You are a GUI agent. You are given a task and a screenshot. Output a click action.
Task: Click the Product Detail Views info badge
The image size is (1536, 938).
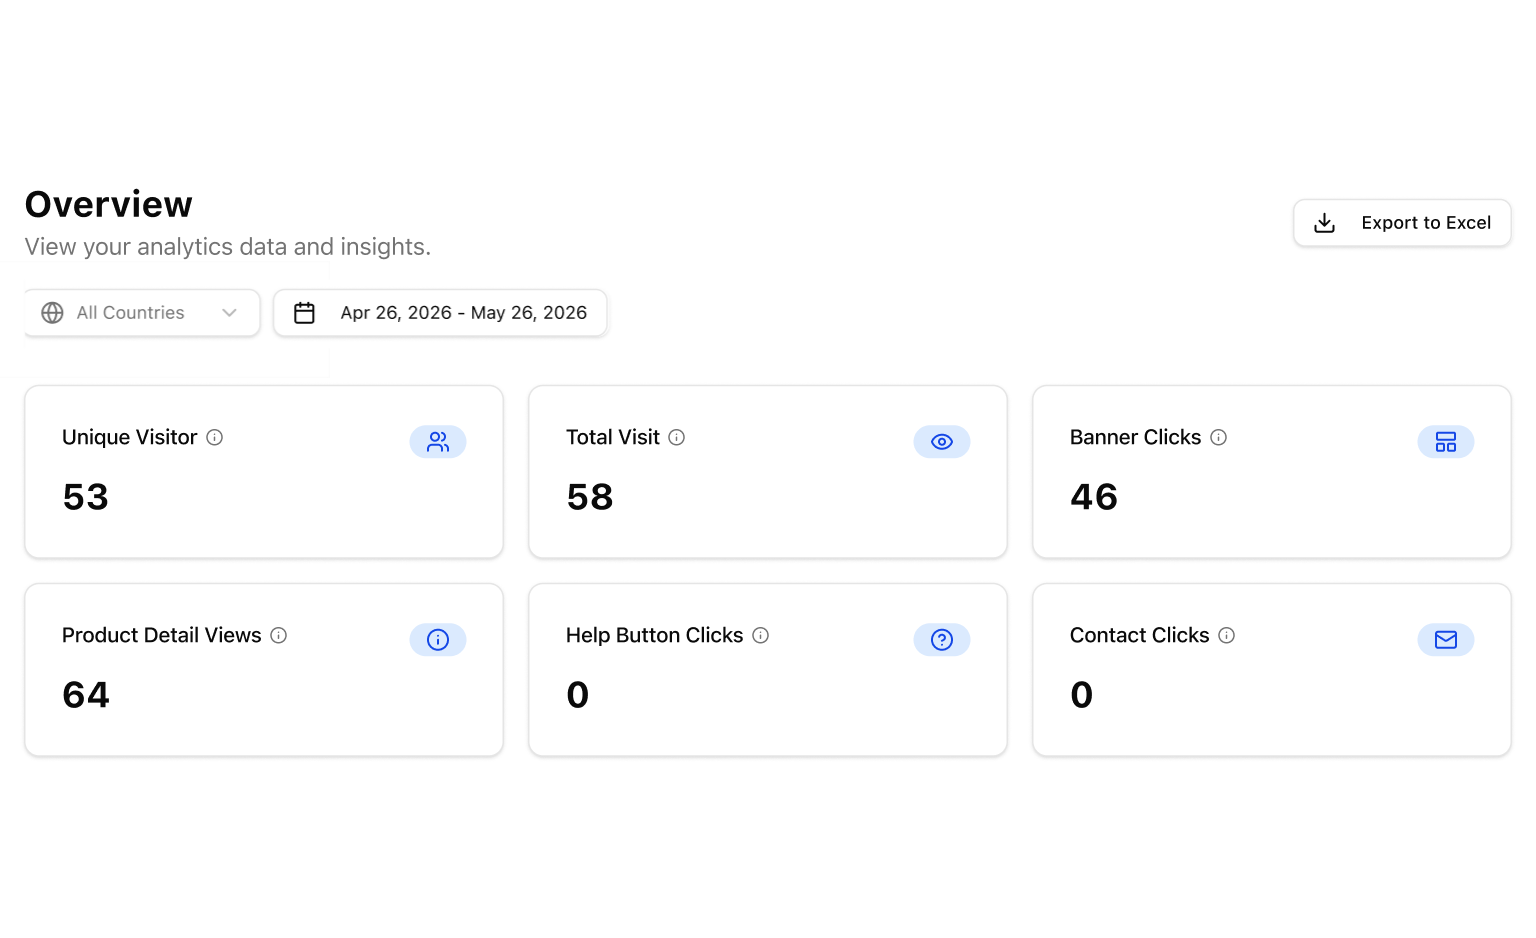click(438, 639)
